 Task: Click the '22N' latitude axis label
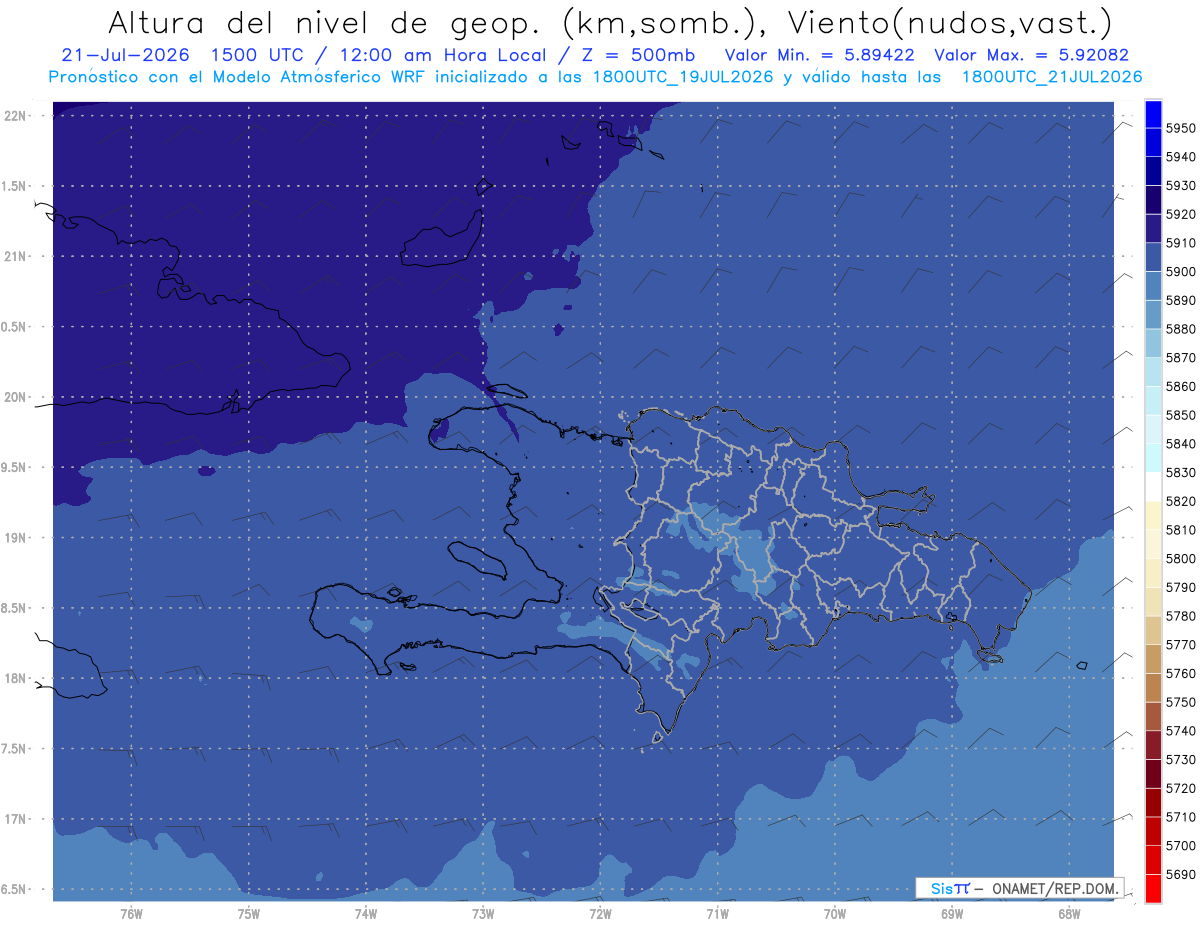tap(14, 115)
